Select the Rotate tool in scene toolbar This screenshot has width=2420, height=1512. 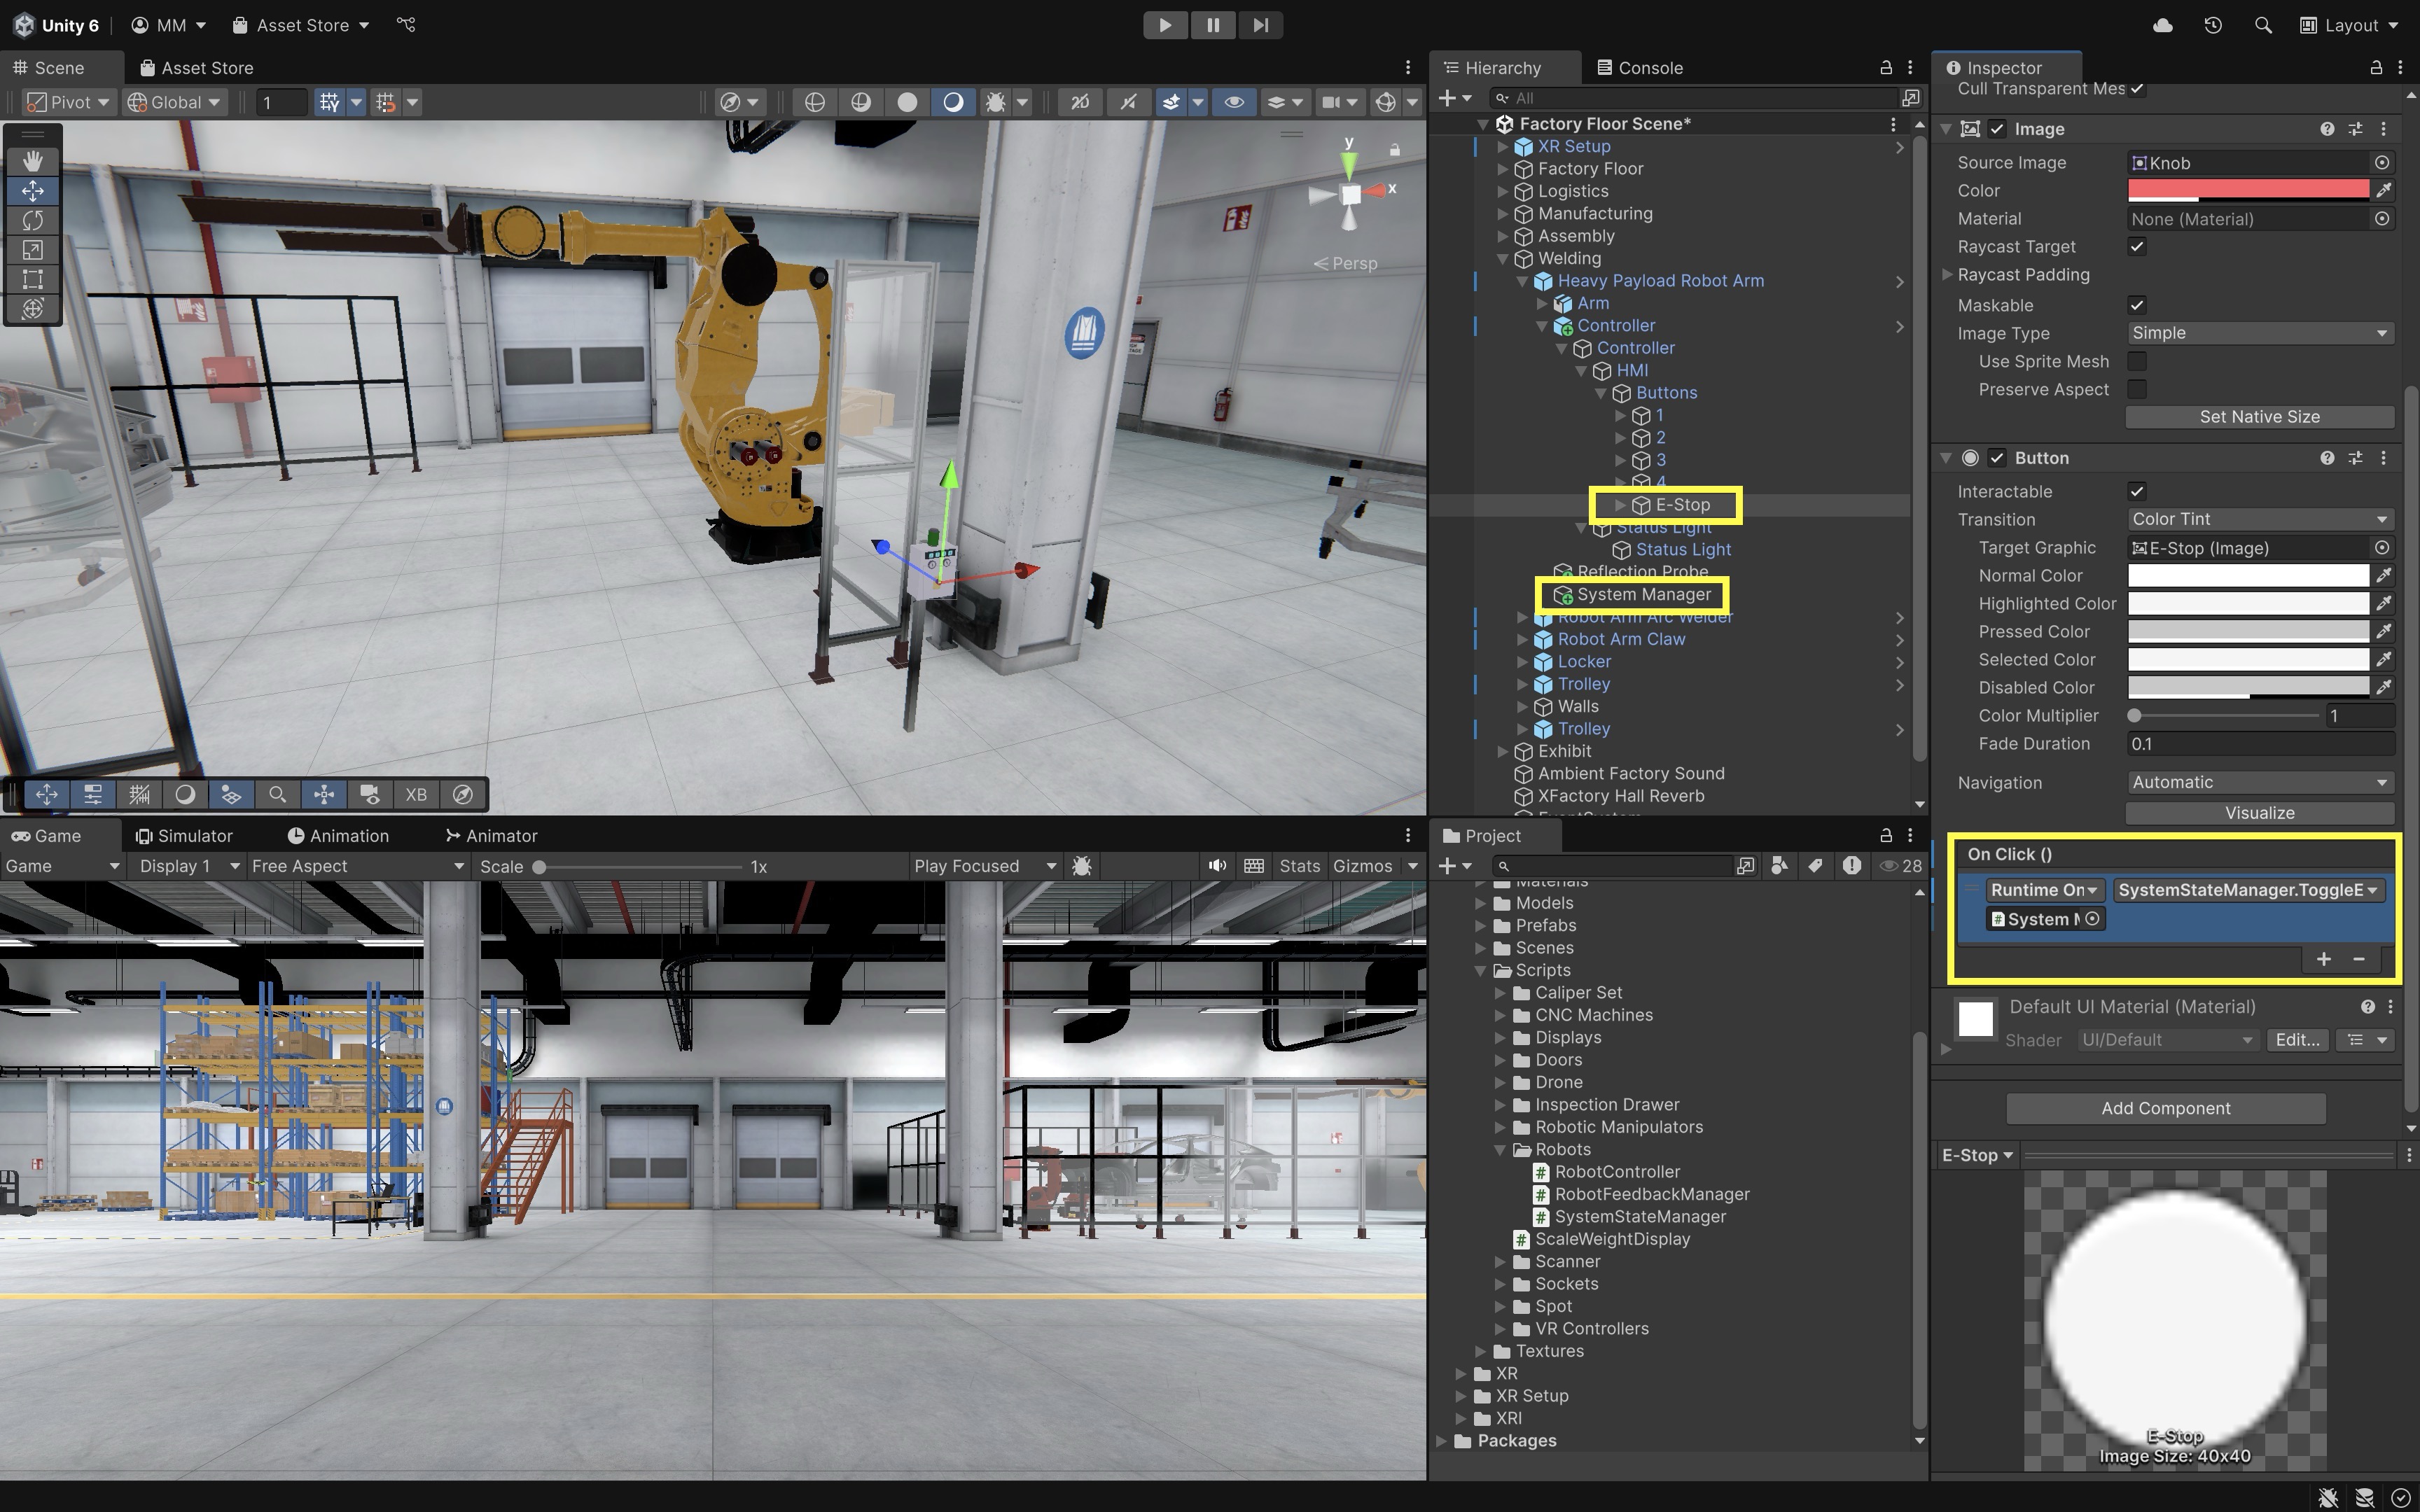33,220
